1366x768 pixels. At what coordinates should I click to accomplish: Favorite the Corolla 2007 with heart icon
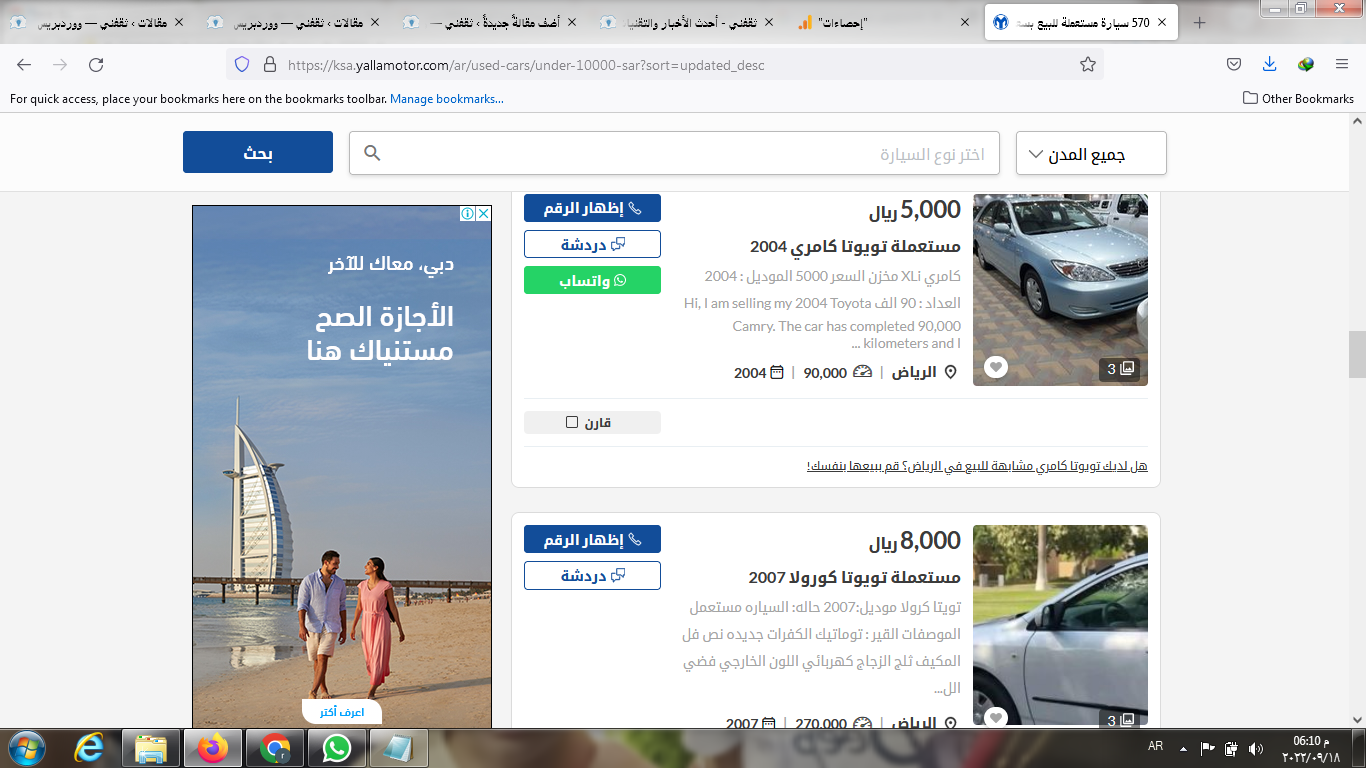pos(995,718)
